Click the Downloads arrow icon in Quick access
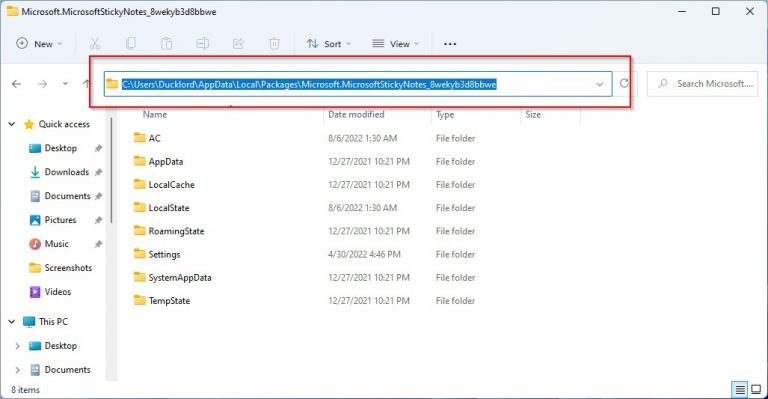Image resolution: width=768 pixels, height=399 pixels. pos(35,172)
